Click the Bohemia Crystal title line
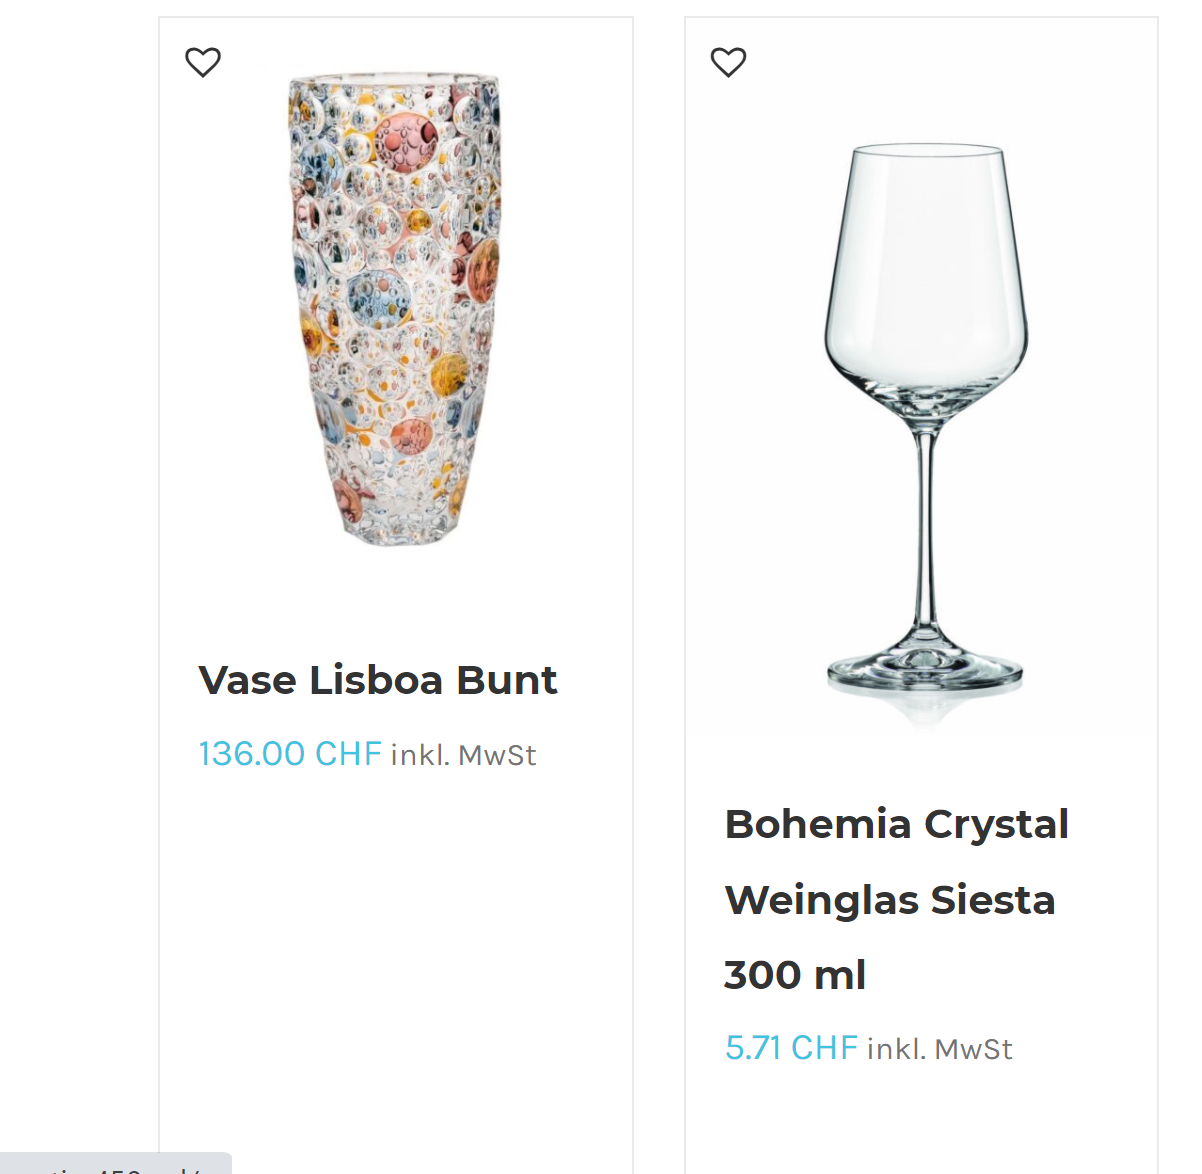The image size is (1202, 1174). [x=897, y=825]
